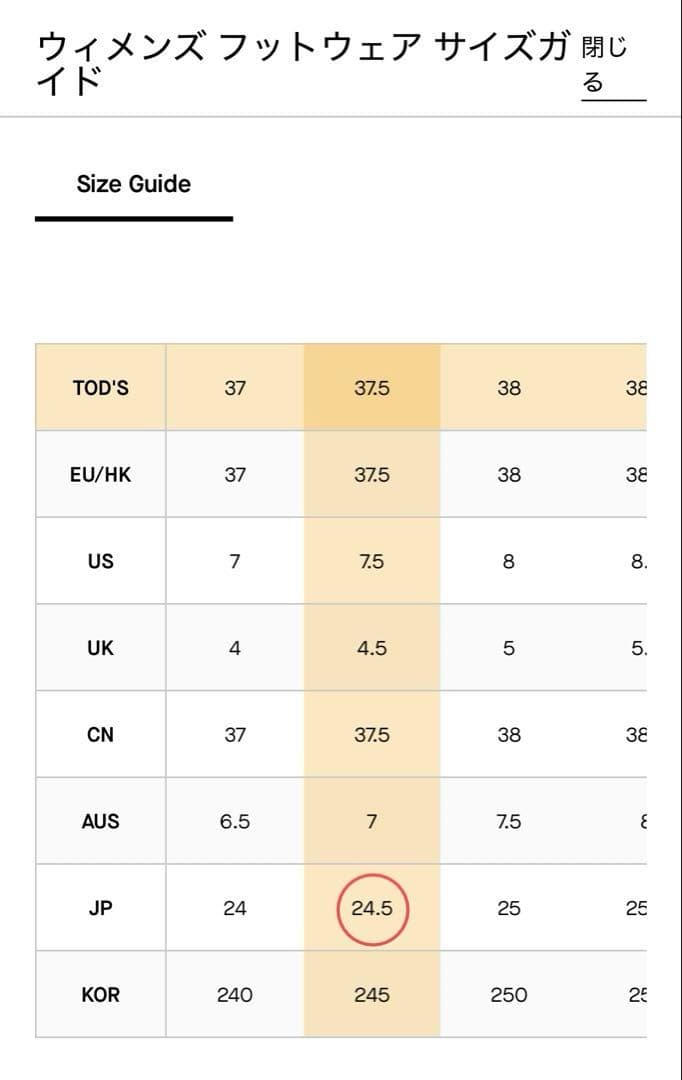Image resolution: width=682 pixels, height=1080 pixels.
Task: Select AUS size 6.5 cell
Action: tap(235, 822)
